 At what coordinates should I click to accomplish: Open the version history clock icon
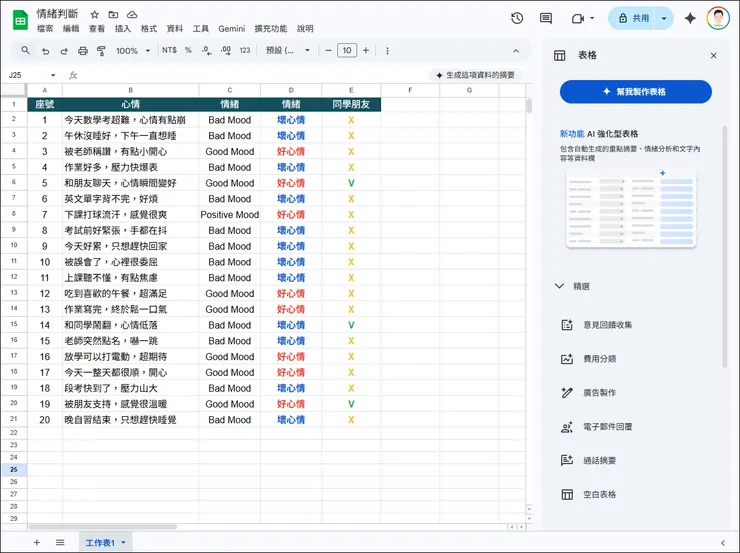[517, 18]
